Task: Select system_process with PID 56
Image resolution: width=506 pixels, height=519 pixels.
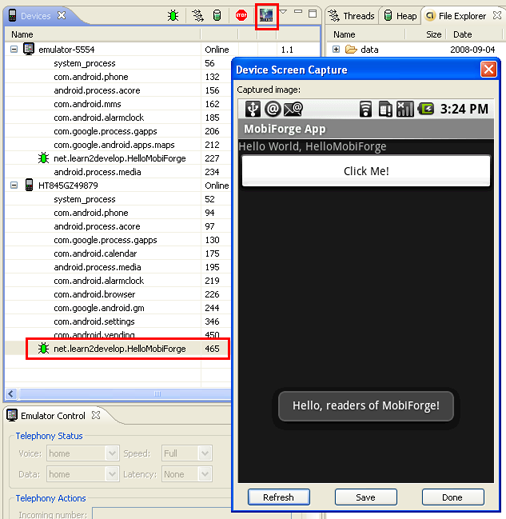Action: tap(85, 63)
